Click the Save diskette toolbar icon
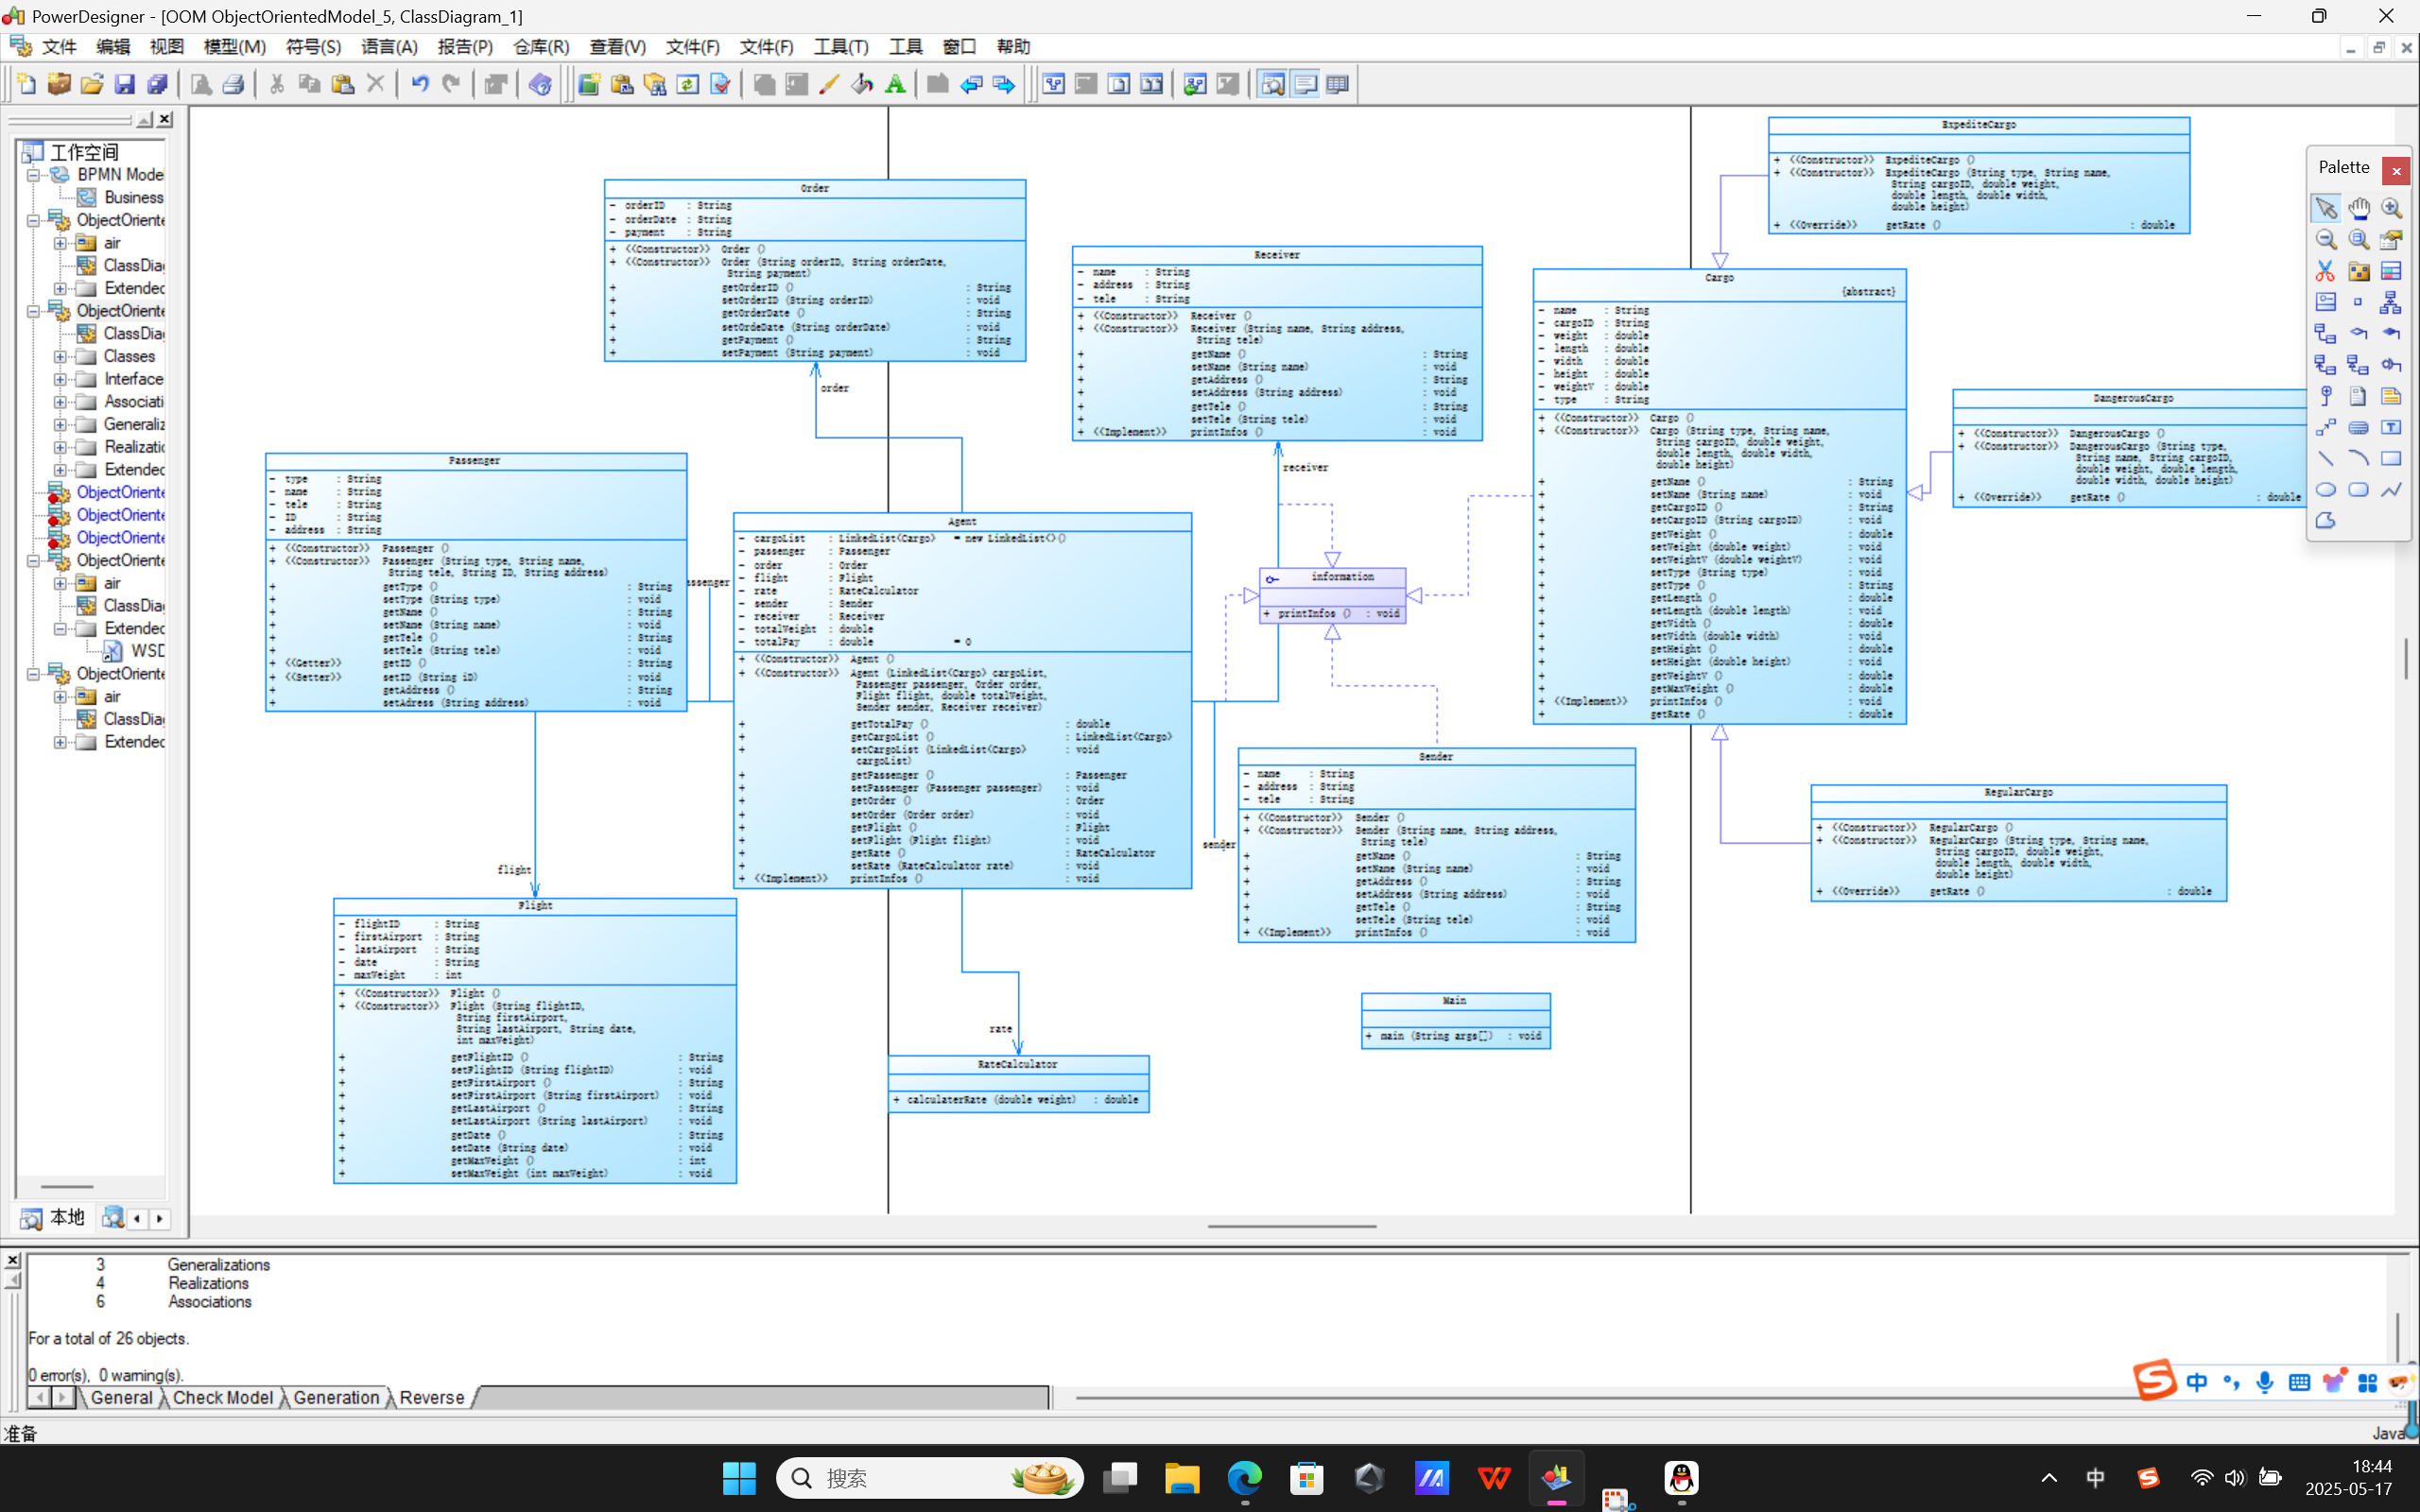 [124, 84]
